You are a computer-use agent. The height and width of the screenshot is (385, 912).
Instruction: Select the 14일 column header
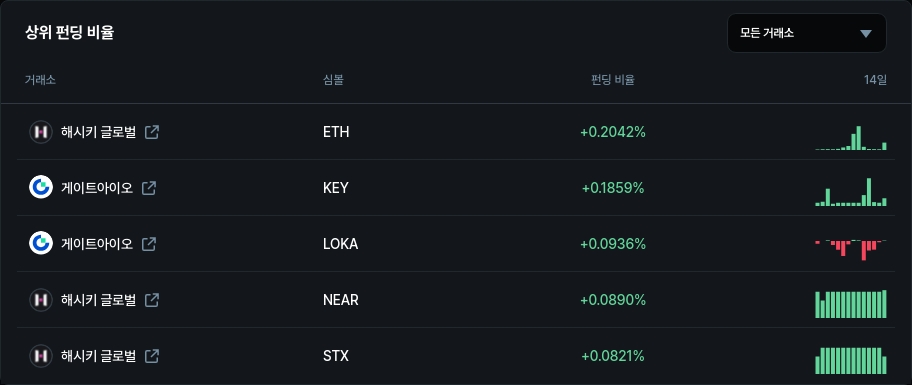875,80
